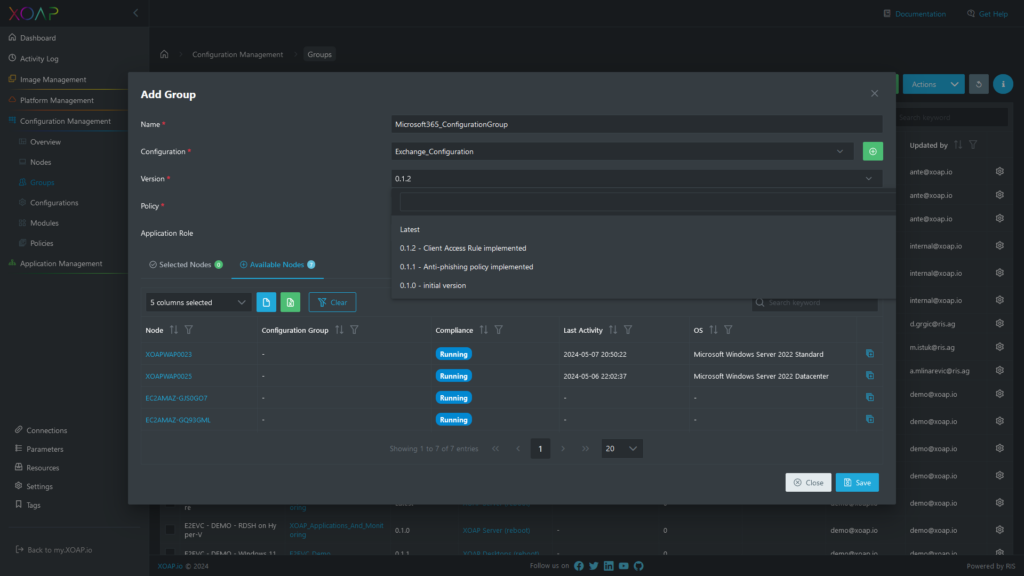Click the blue file export icon
The width and height of the screenshot is (1024, 576).
pos(266,302)
